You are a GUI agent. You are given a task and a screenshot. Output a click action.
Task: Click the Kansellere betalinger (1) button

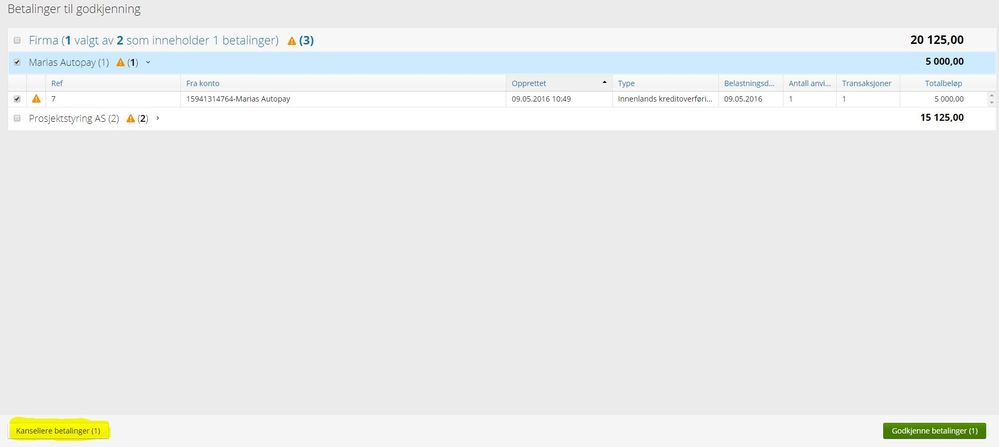click(x=59, y=431)
